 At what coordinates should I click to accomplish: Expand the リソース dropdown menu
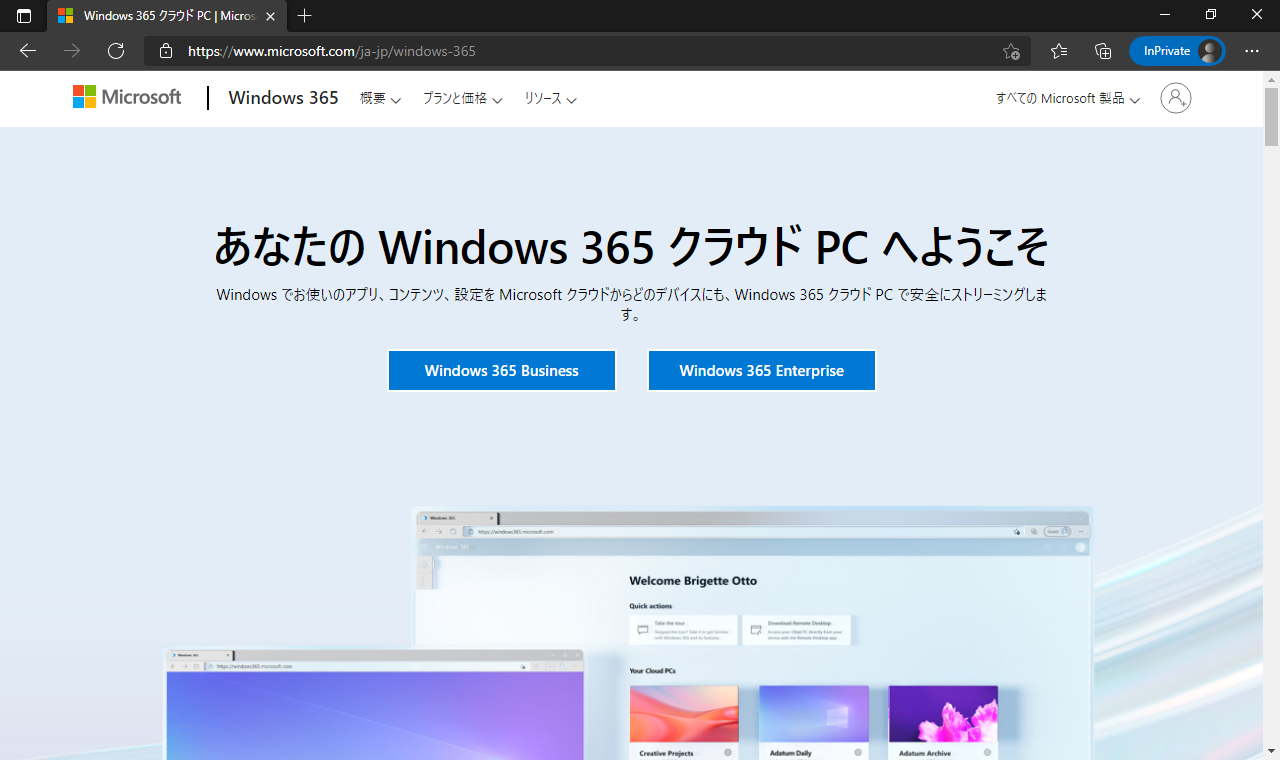point(550,99)
